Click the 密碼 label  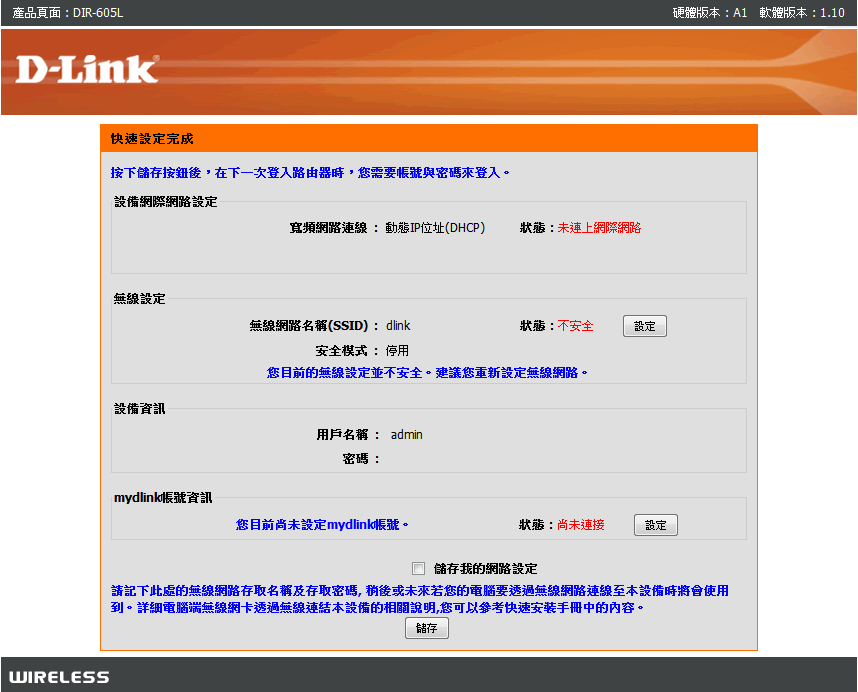tap(361, 459)
